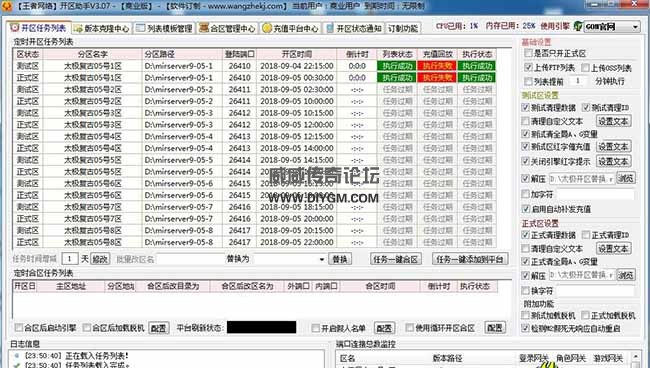Select the task row at 2018-09-05 02:30:00
650x368 pixels.
coord(255,90)
